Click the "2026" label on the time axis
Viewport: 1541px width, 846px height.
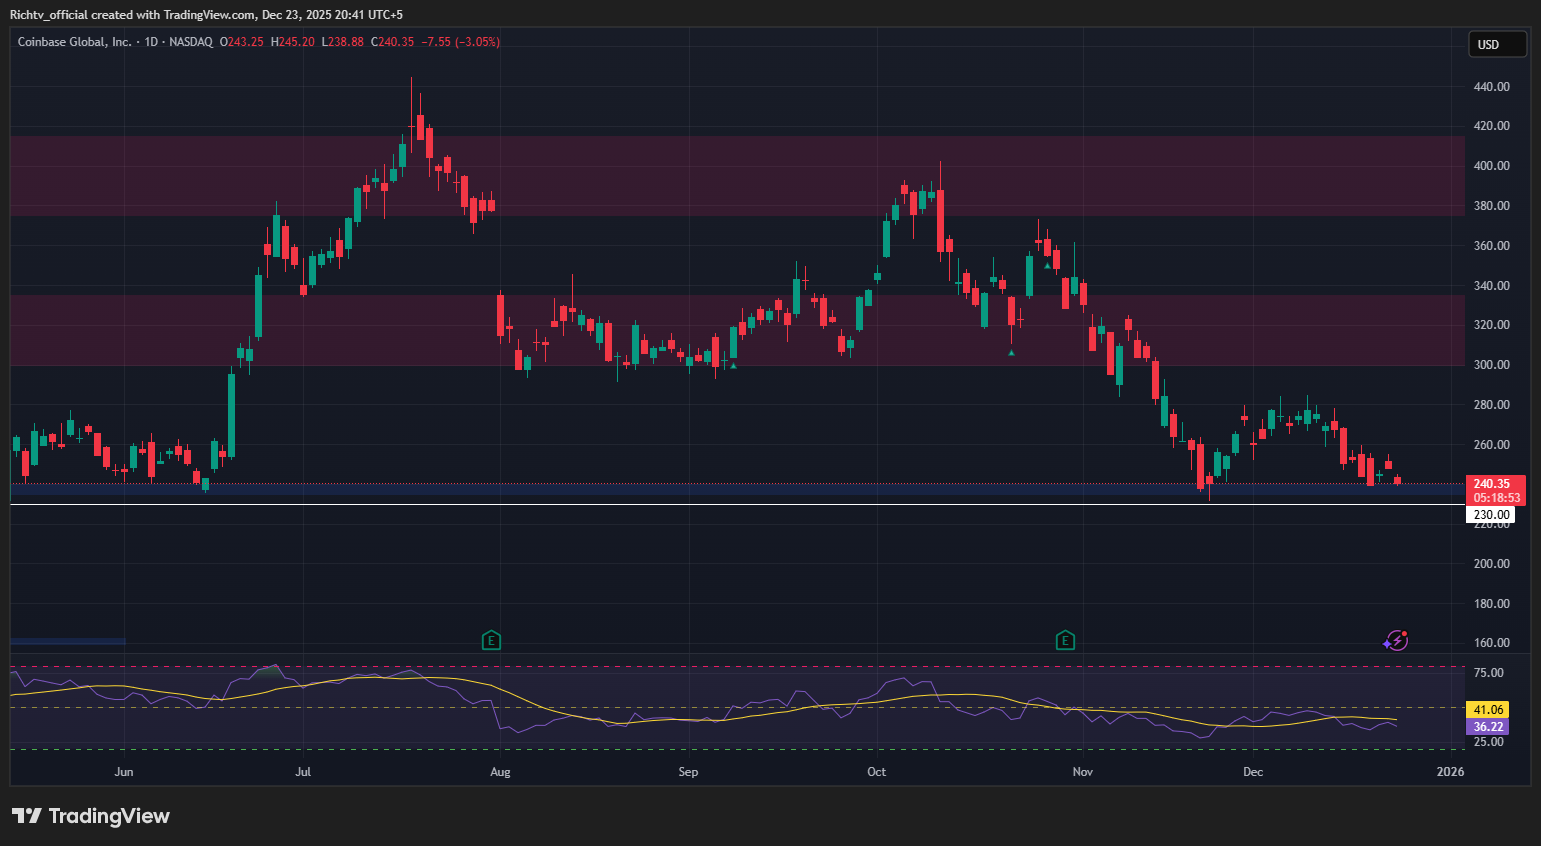[1450, 771]
